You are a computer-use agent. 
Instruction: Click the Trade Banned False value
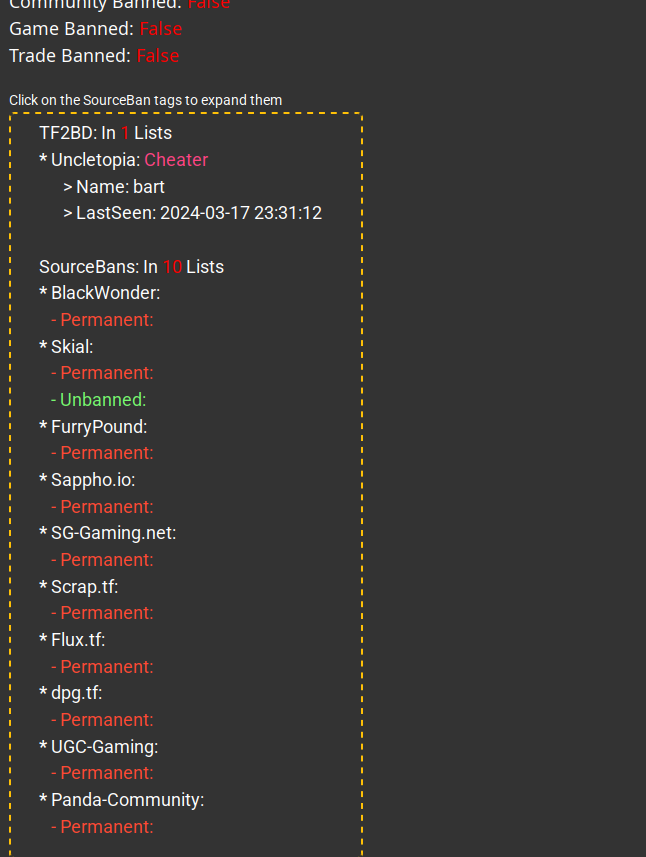(158, 56)
